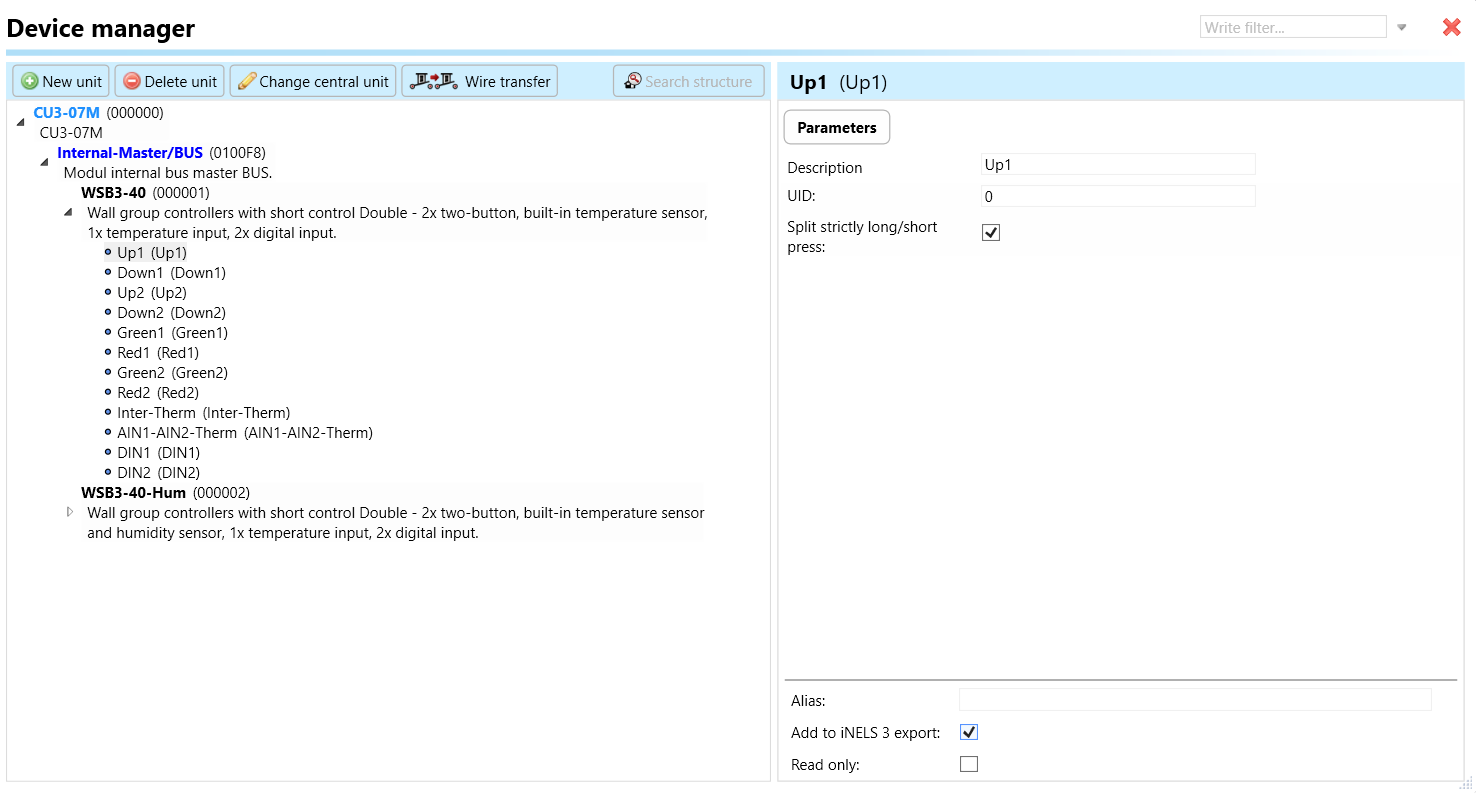Click the Write filter search box
Image resolution: width=1476 pixels, height=793 pixels.
(1292, 28)
